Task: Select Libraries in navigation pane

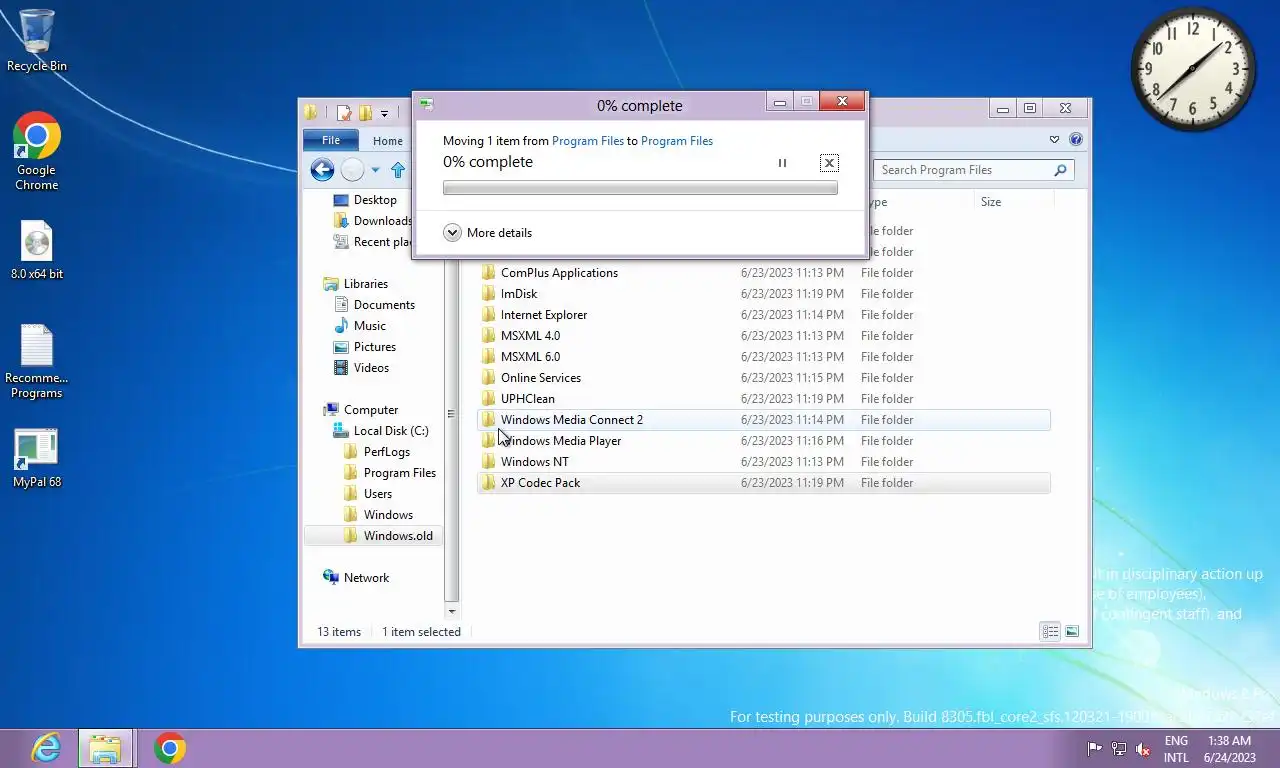Action: pyautogui.click(x=355, y=284)
